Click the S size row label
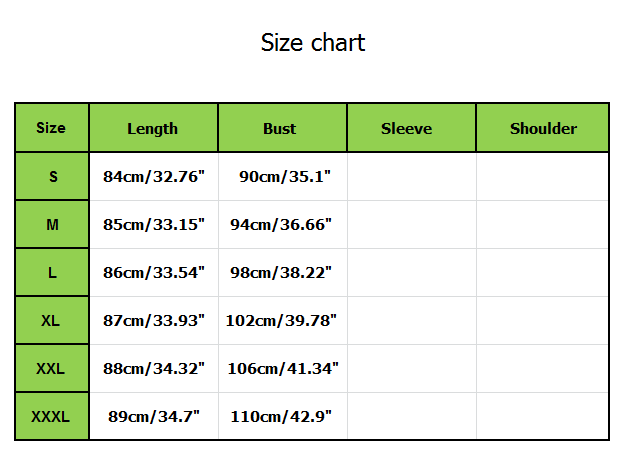Image resolution: width=628 pixels, height=459 pixels. (x=52, y=177)
